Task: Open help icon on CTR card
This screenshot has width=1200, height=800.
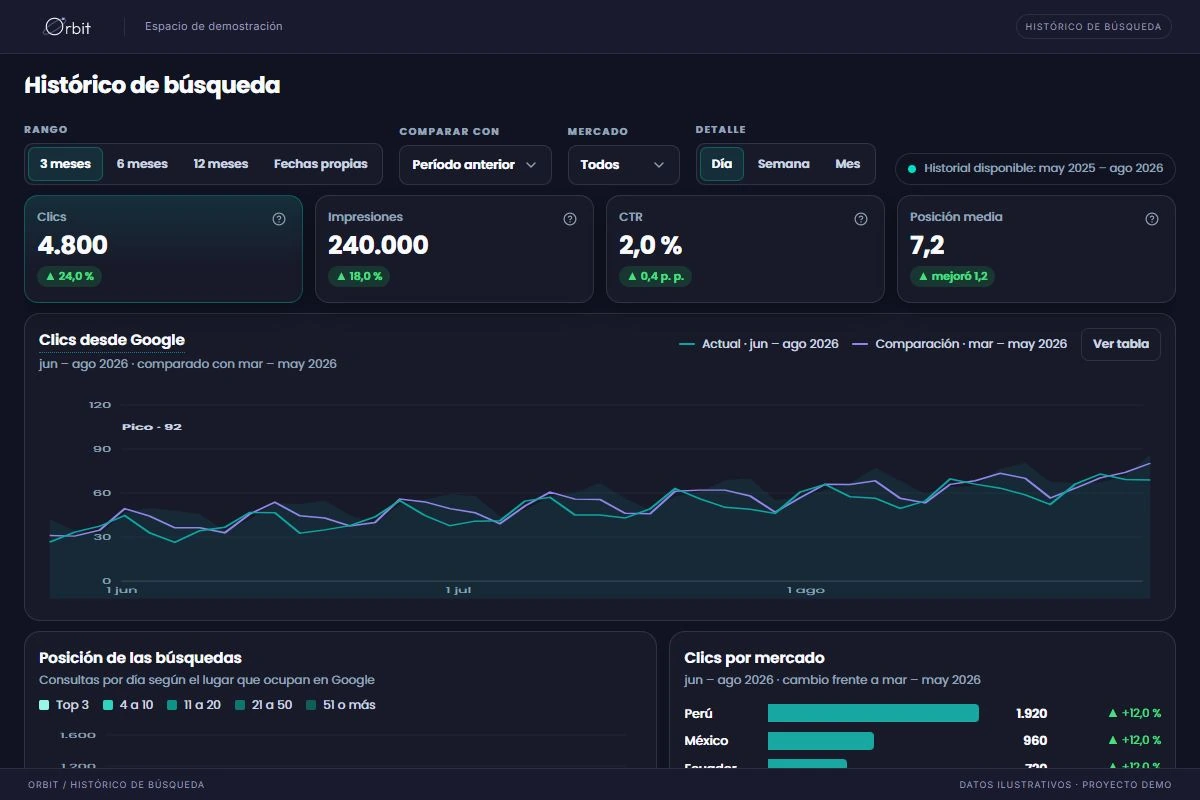Action: tap(861, 219)
